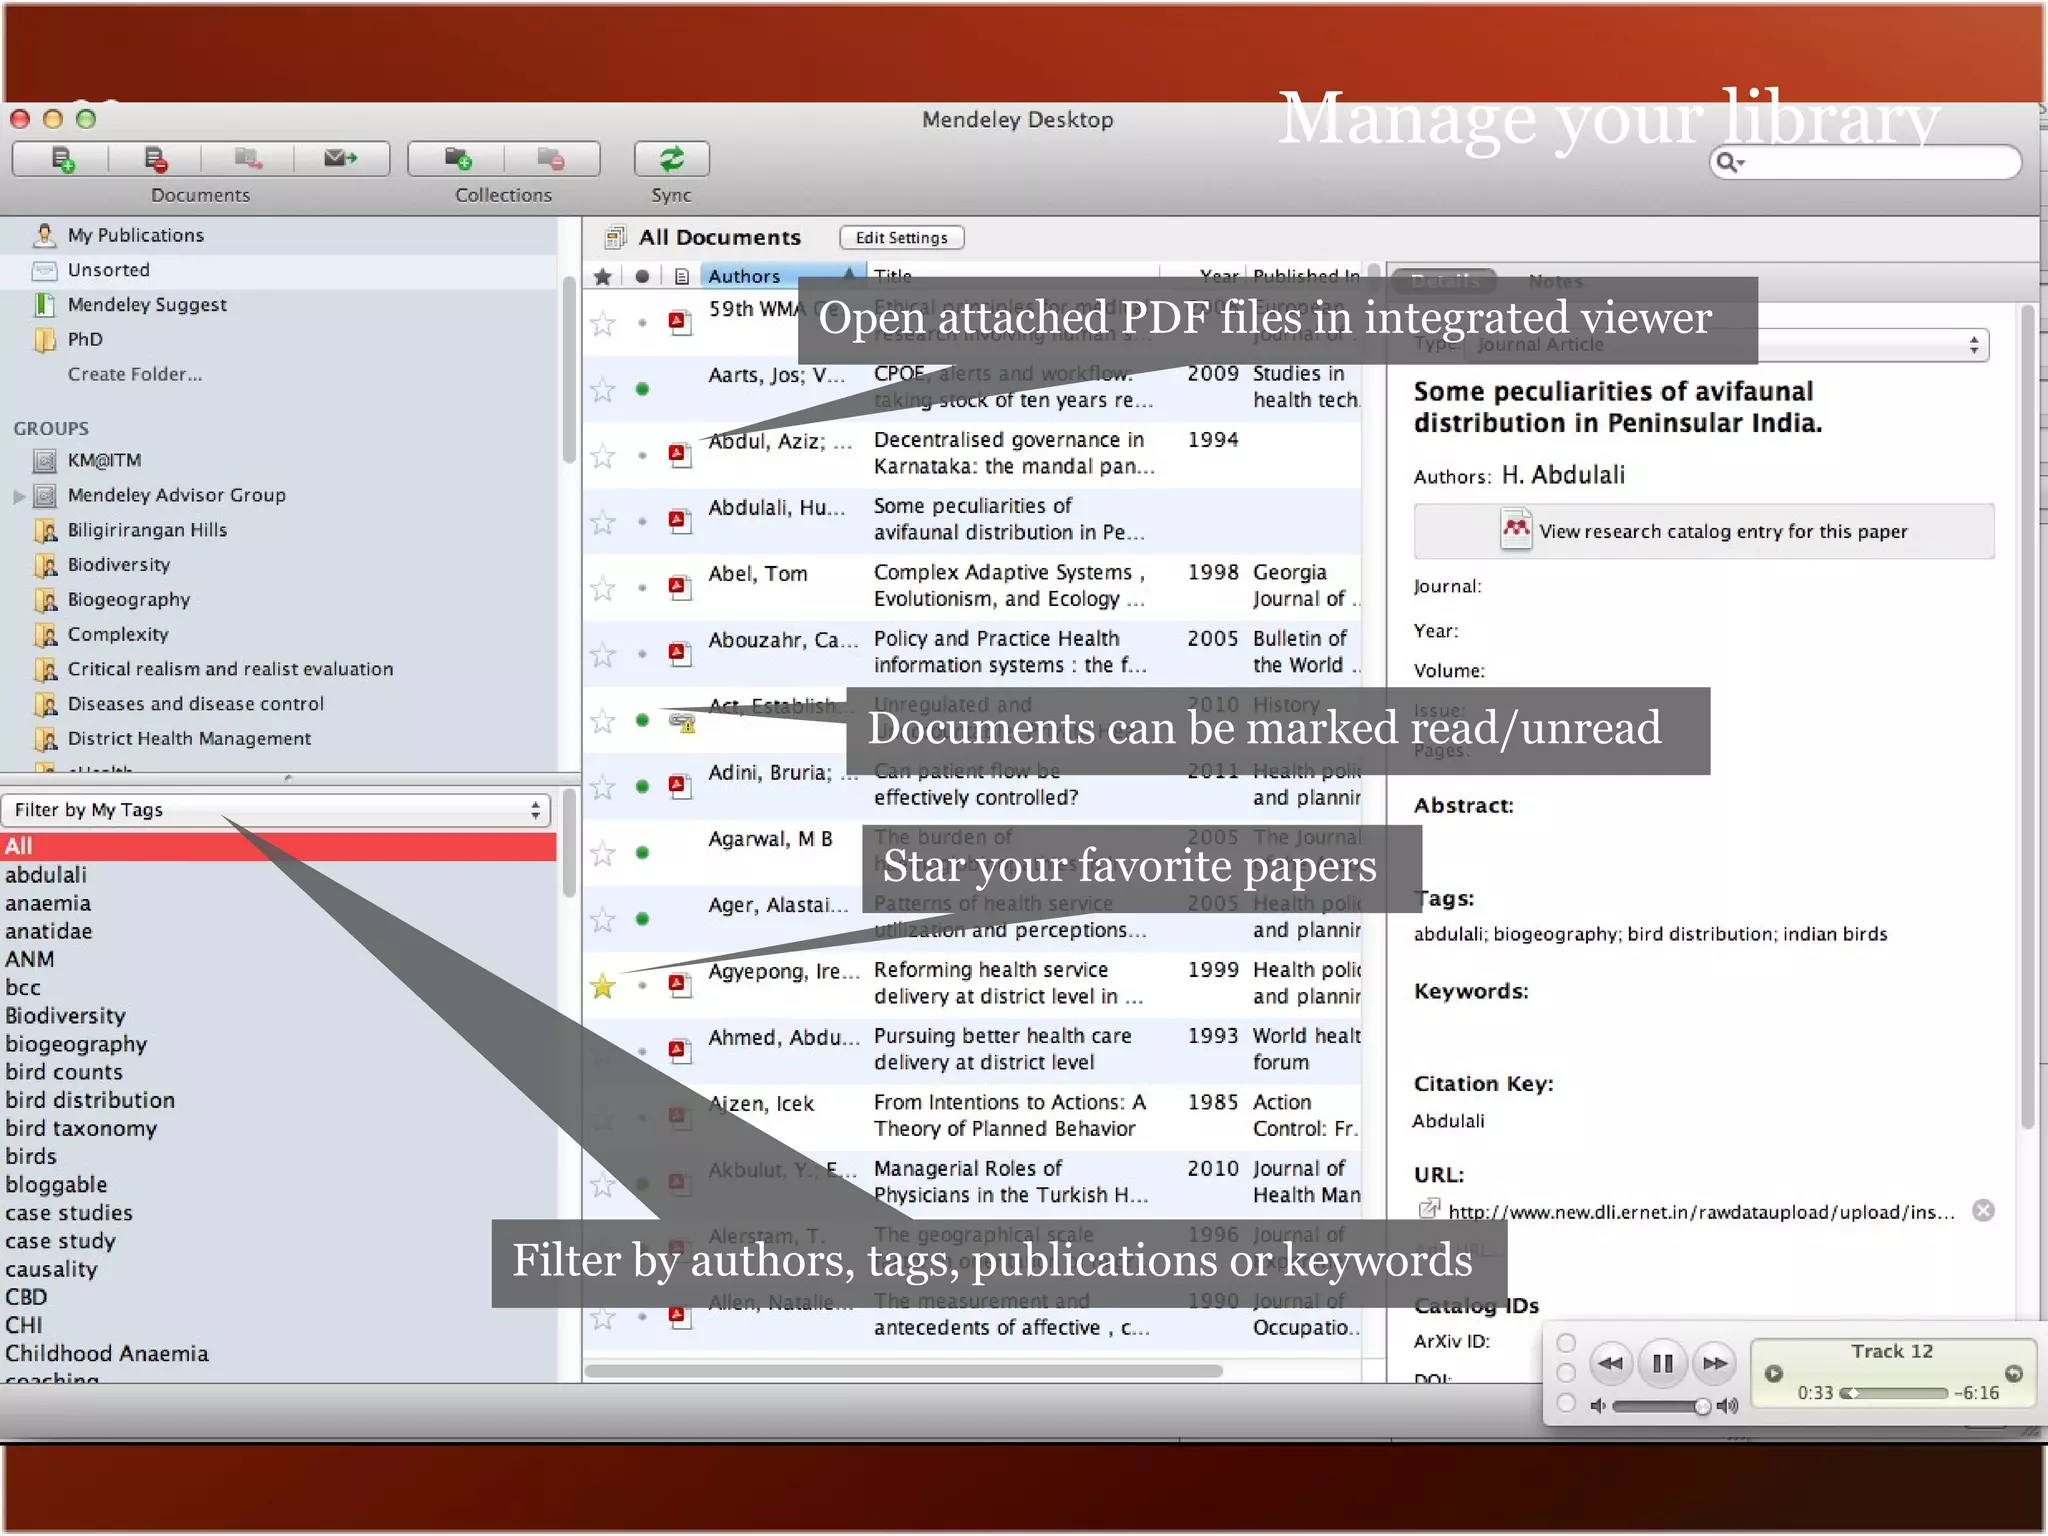Click the Authors column header sort arrow

tap(849, 274)
